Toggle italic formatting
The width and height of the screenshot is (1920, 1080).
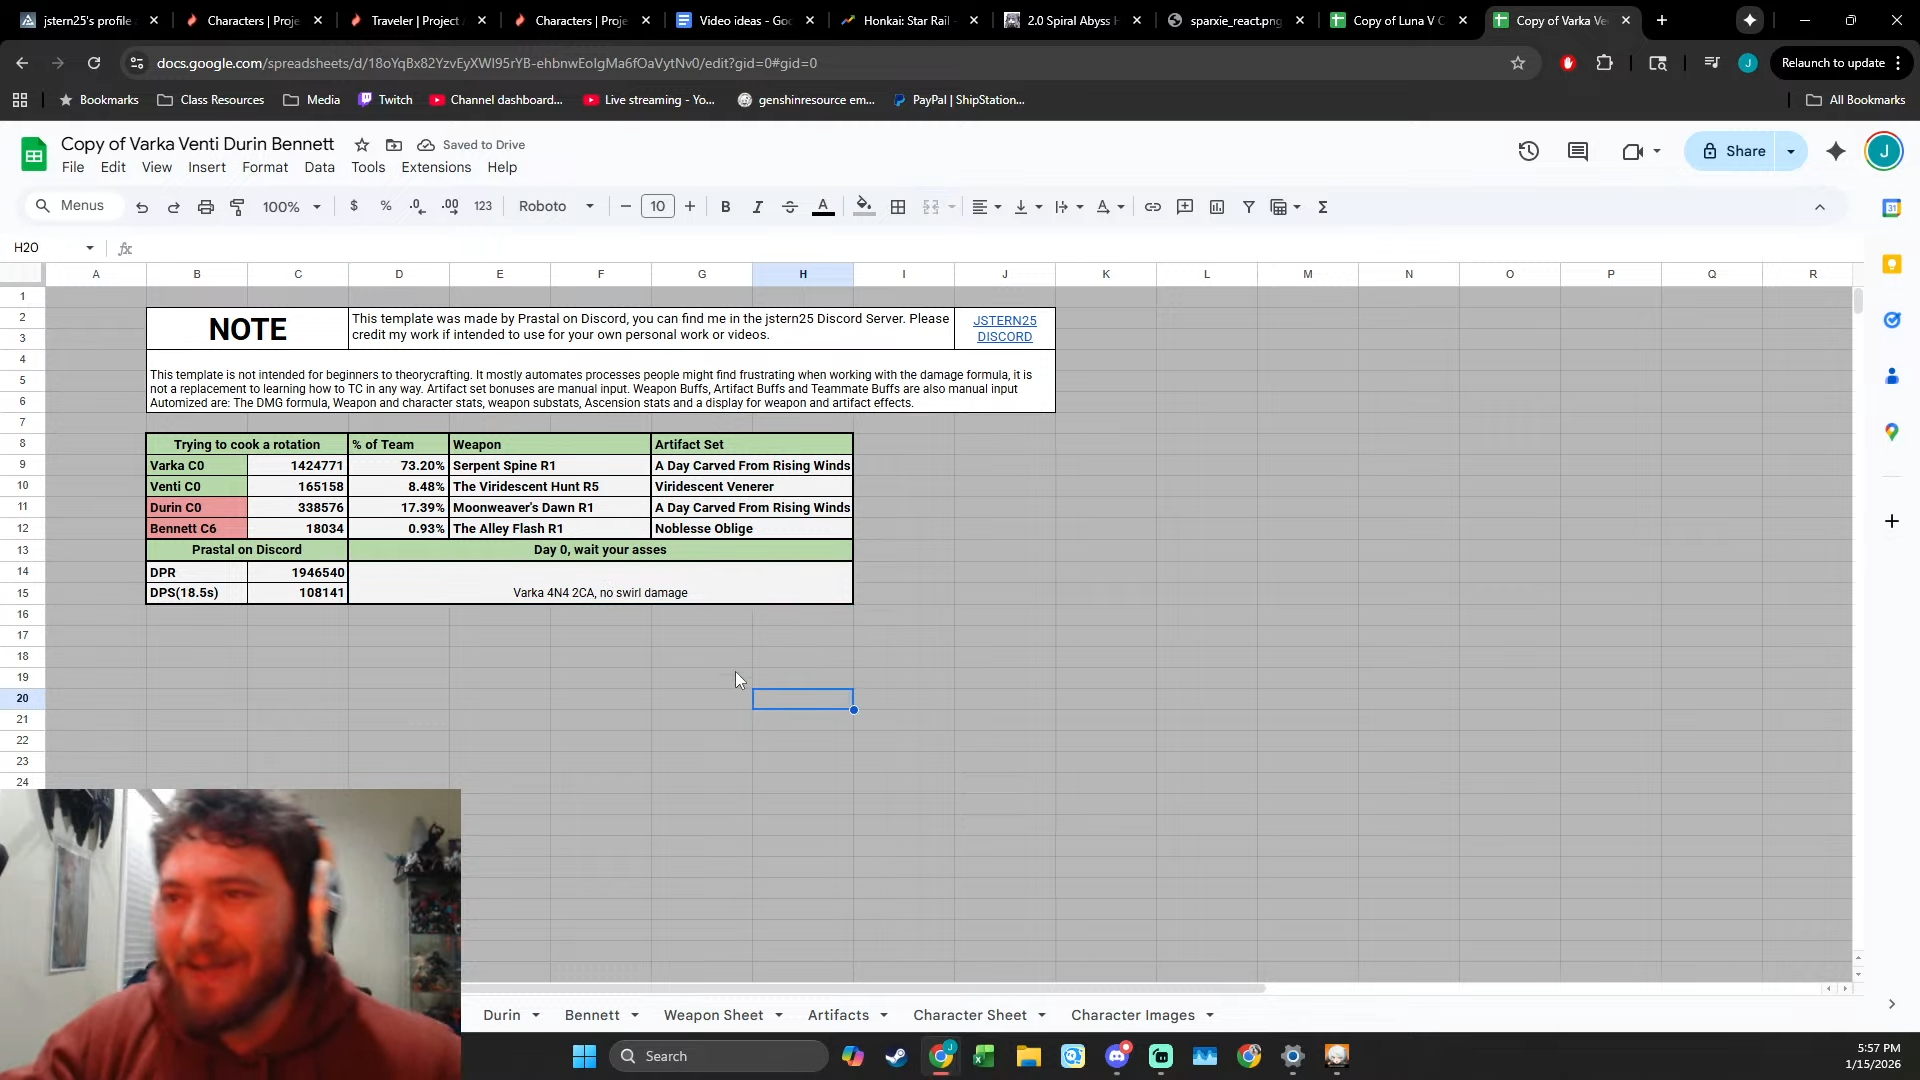(x=757, y=207)
